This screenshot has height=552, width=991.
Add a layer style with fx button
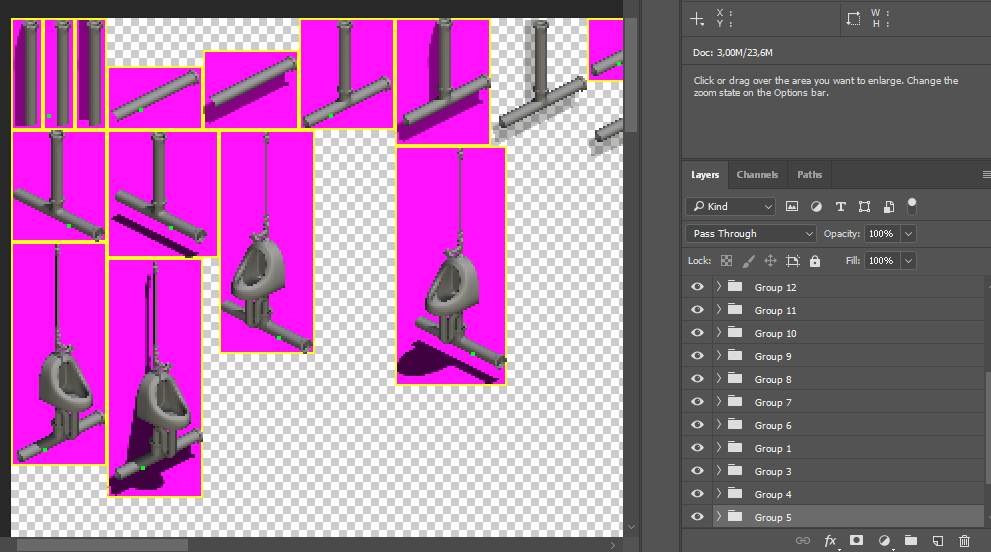(x=830, y=541)
